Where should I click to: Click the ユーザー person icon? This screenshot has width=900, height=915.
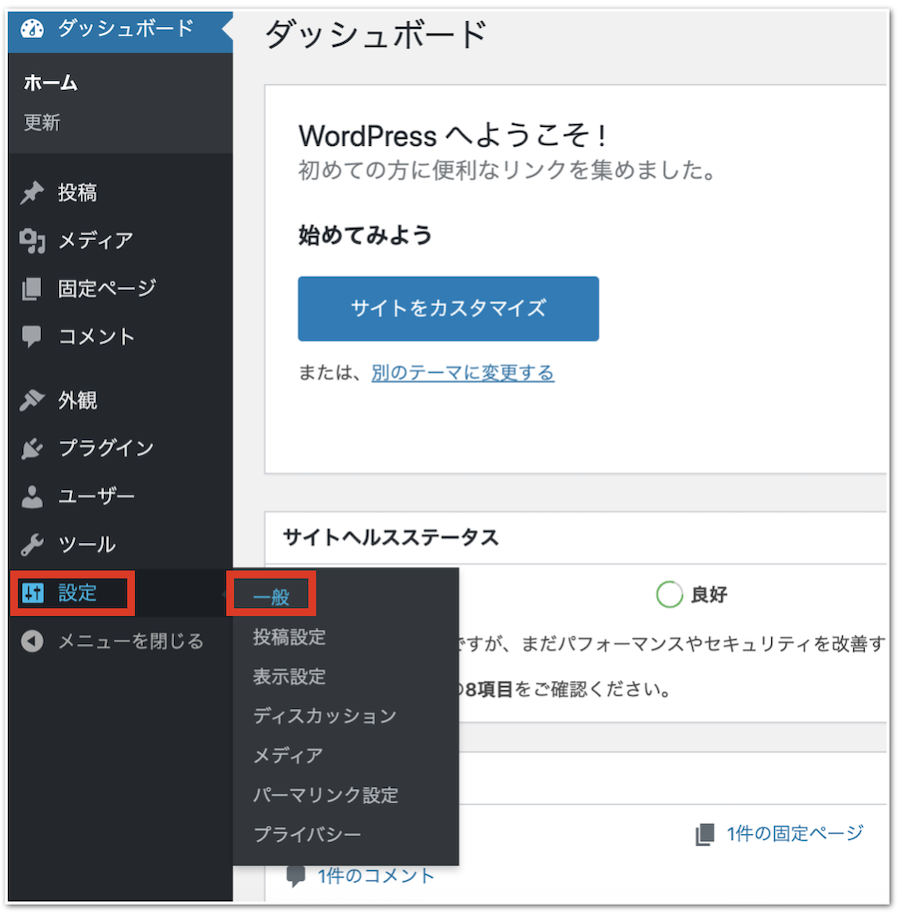33,497
